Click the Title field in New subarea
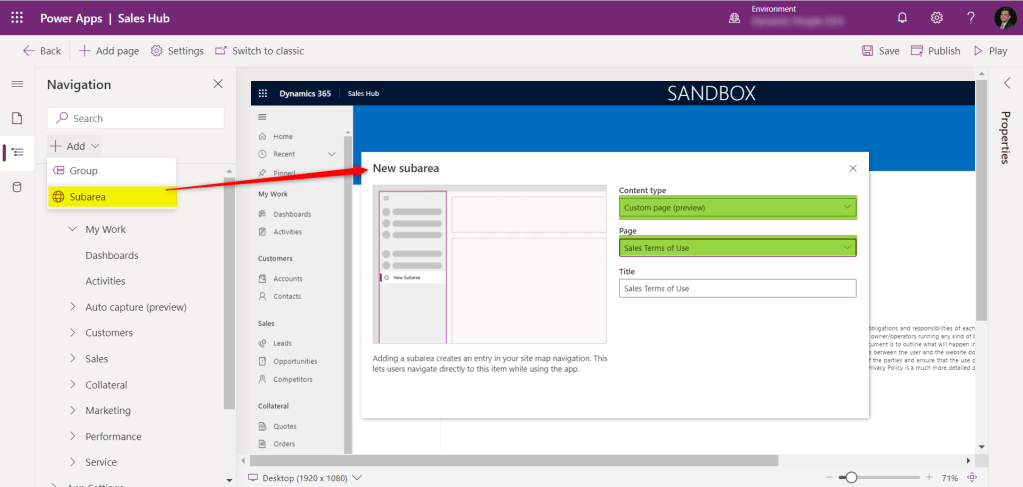The image size is (1023, 487). pyautogui.click(x=737, y=288)
